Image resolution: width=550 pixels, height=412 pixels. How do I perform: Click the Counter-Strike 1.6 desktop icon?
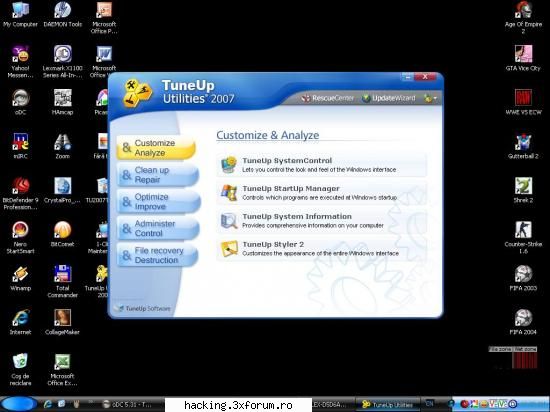click(523, 237)
